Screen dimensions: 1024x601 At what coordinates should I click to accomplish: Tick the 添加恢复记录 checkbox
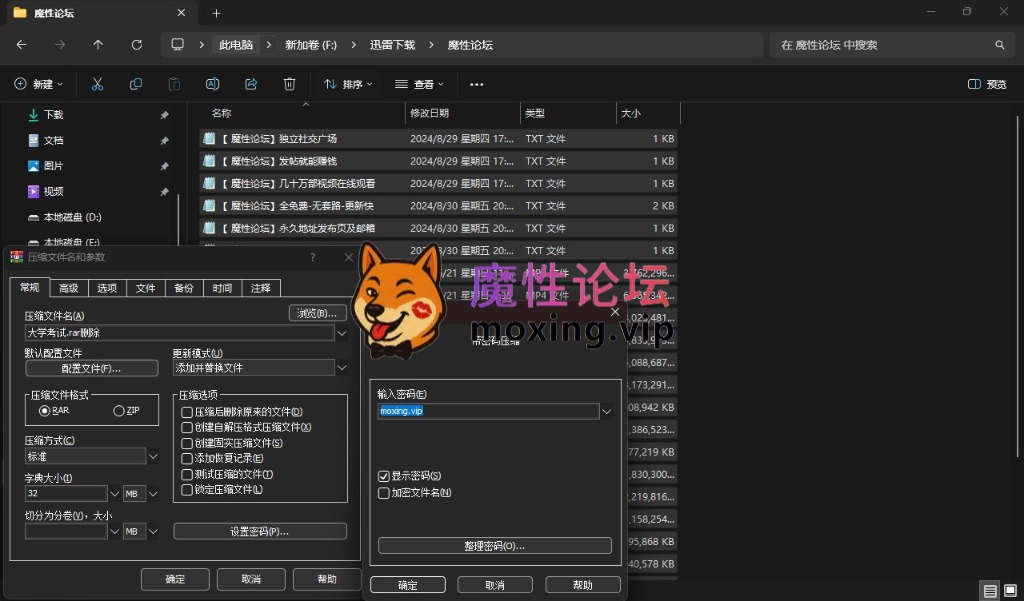pos(187,459)
